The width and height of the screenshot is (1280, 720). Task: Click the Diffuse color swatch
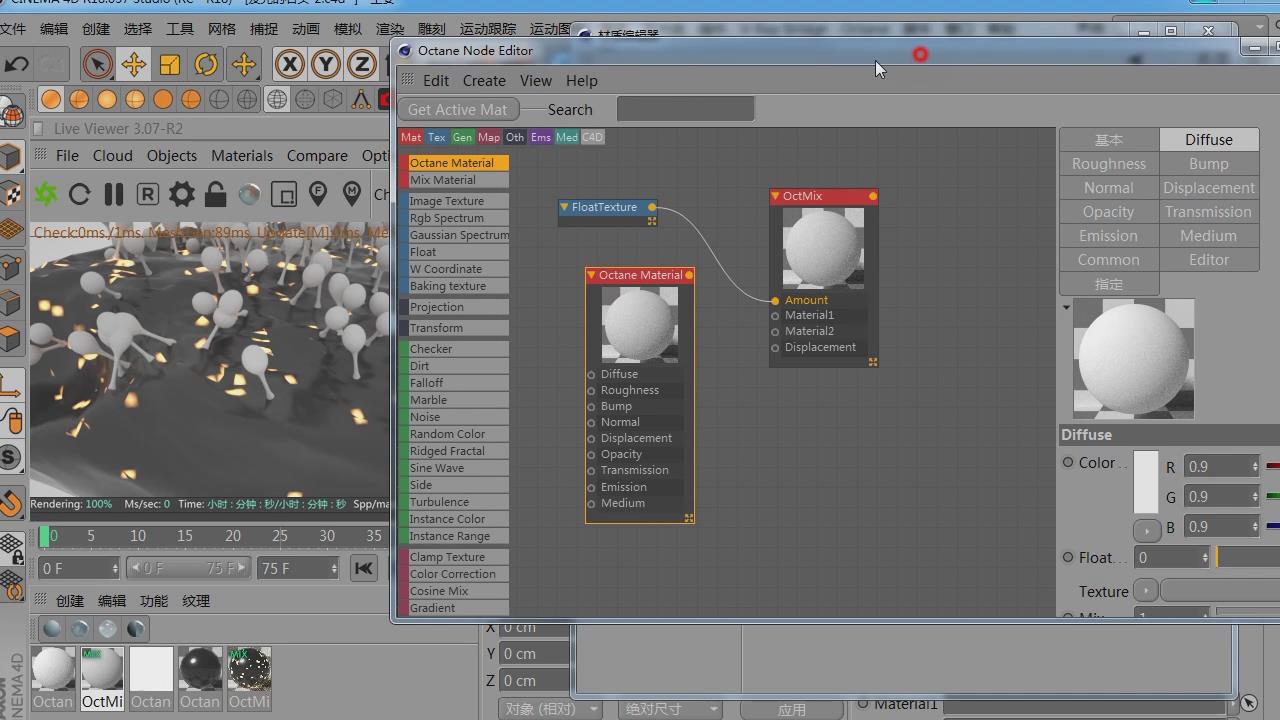click(1145, 483)
